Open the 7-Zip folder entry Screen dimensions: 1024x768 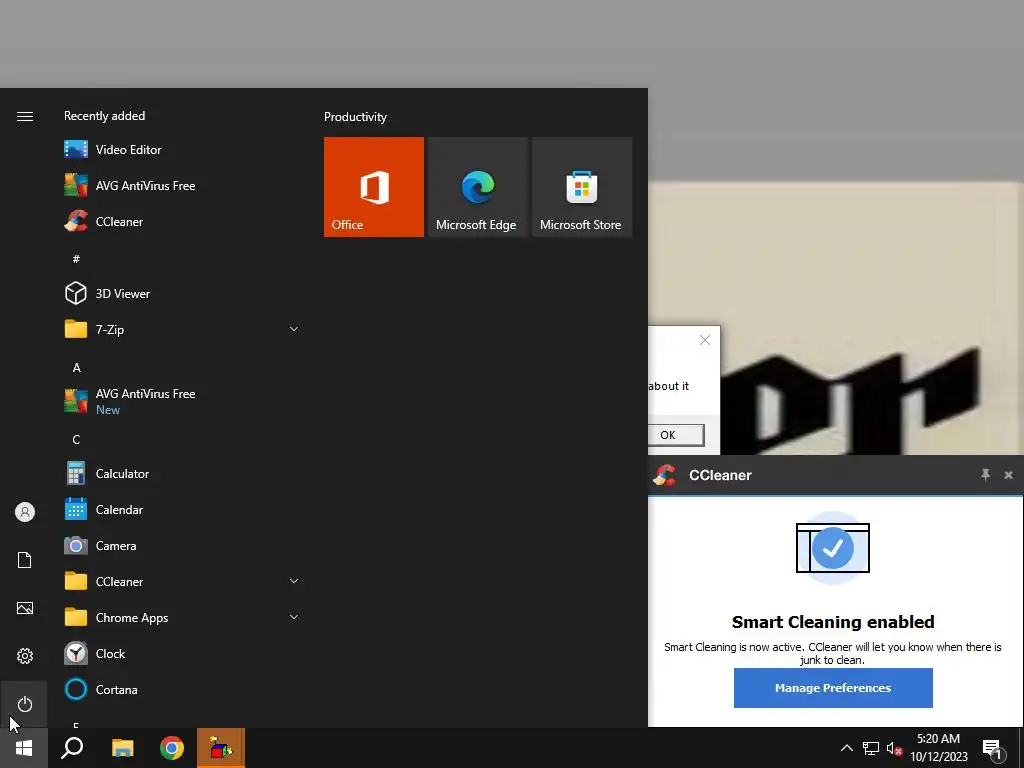tap(183, 329)
